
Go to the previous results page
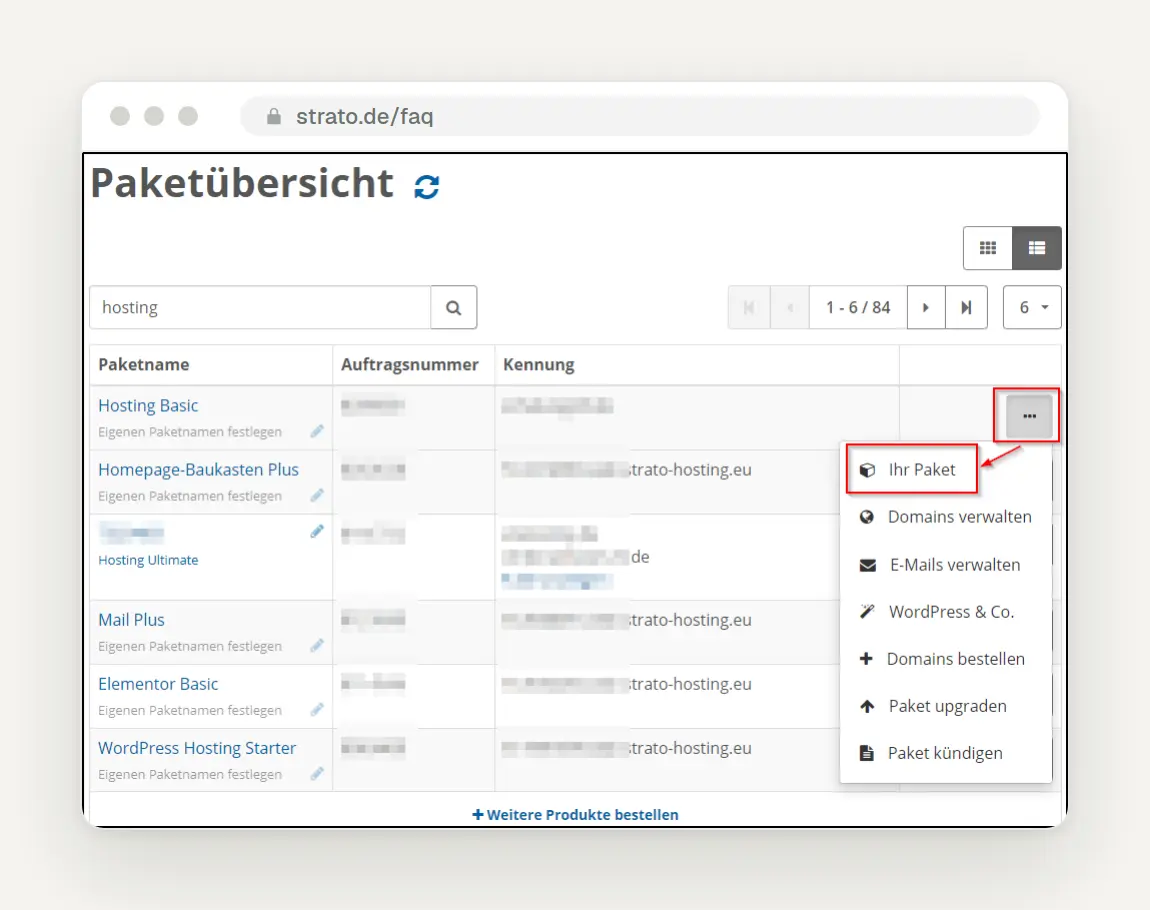pos(790,307)
